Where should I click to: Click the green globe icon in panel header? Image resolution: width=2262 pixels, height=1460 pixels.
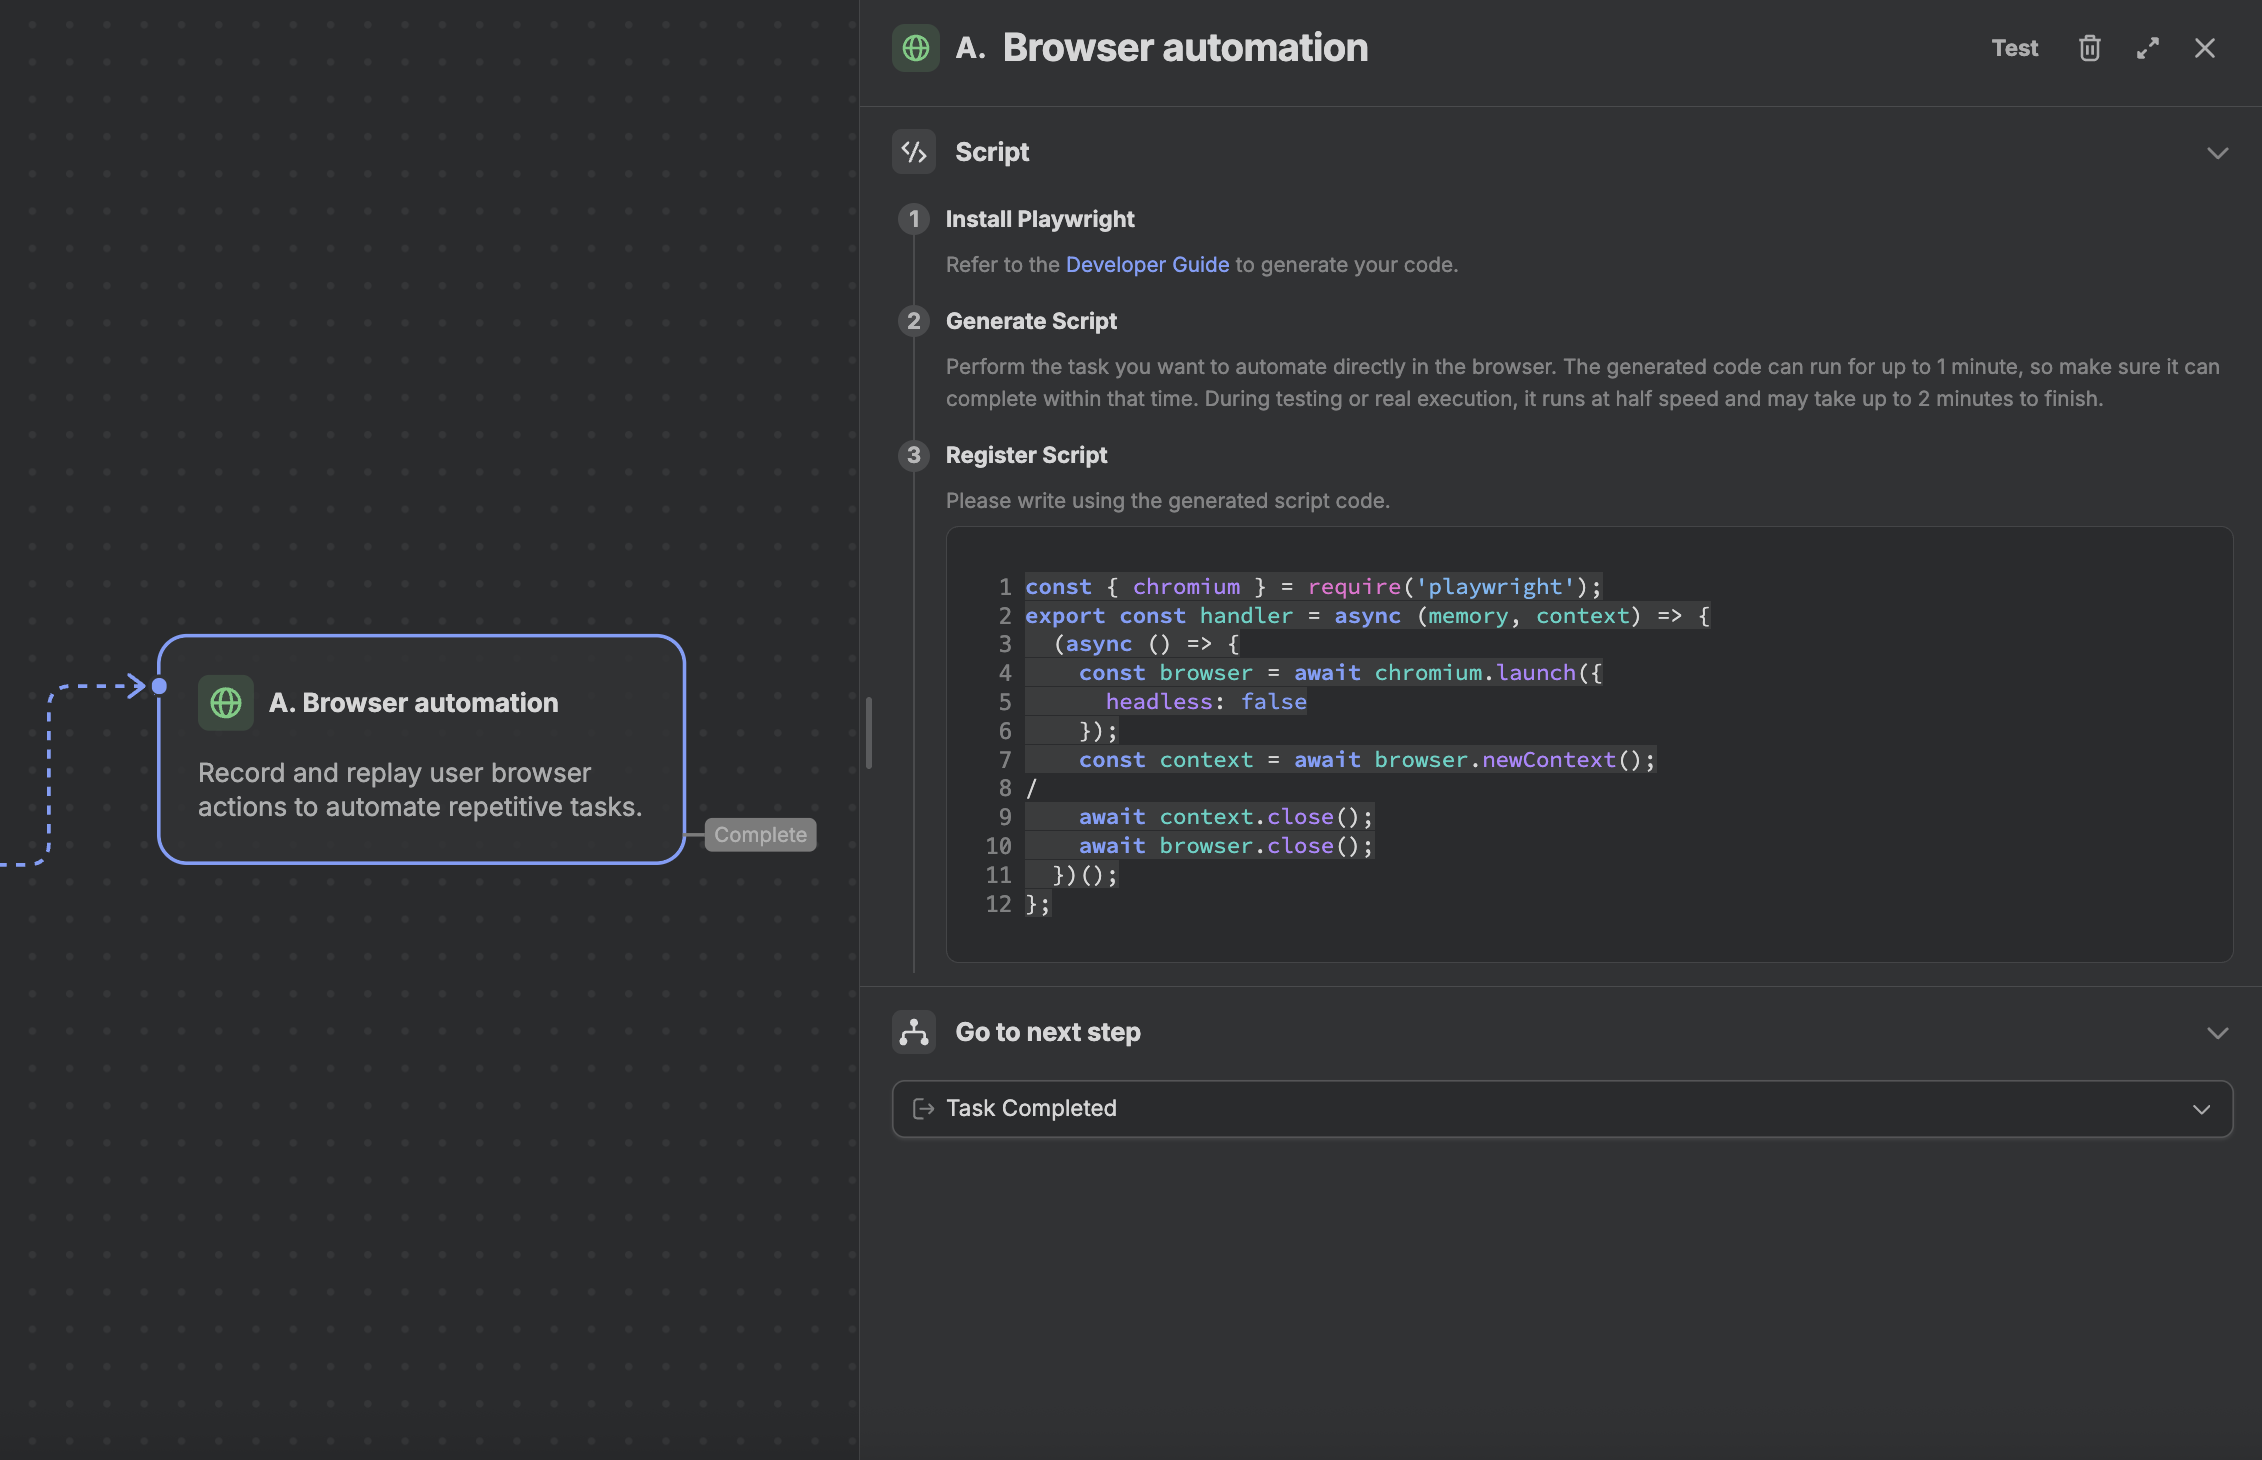[915, 48]
